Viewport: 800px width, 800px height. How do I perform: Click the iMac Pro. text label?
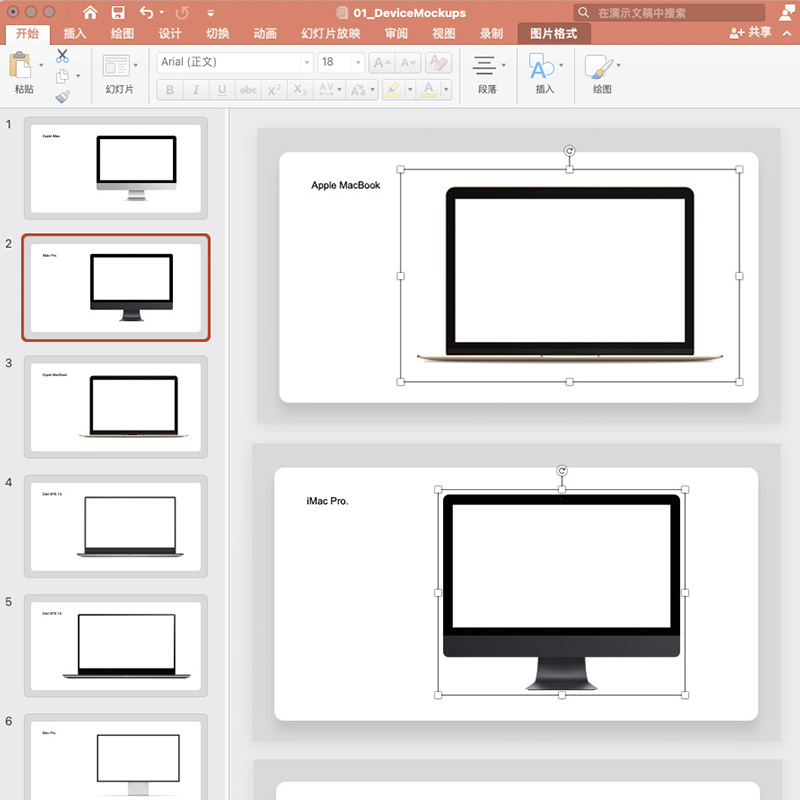click(327, 501)
